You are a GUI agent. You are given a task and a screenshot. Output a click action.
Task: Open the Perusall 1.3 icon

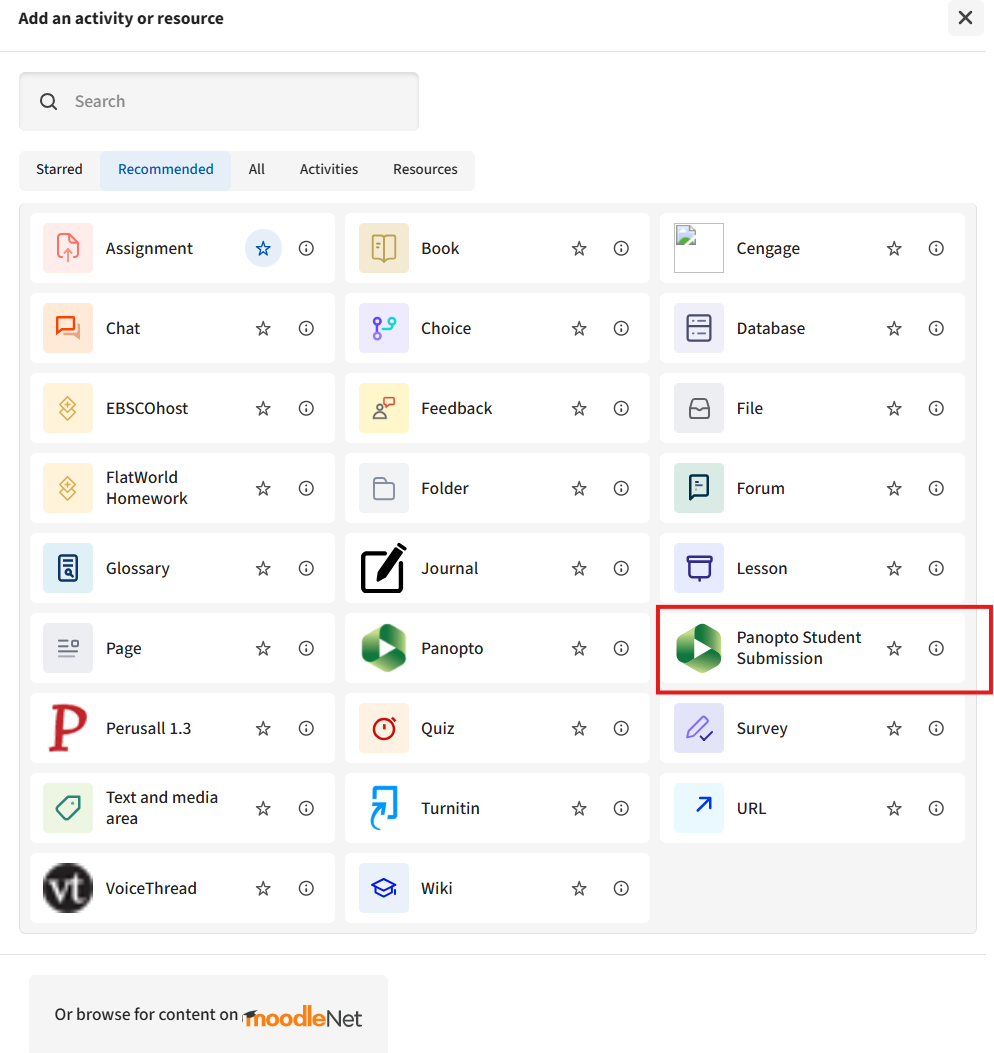(67, 728)
